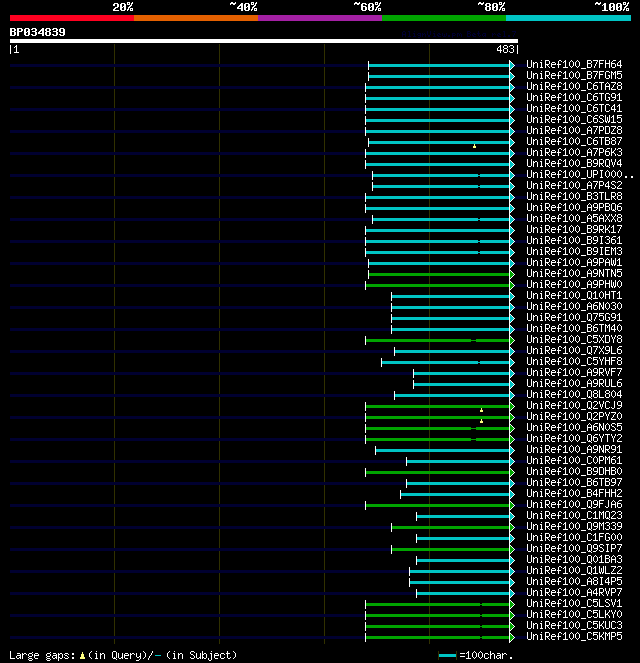Click the UniRef100_A9NR91 hit name
The height and width of the screenshot is (663, 640).
pos(574,449)
